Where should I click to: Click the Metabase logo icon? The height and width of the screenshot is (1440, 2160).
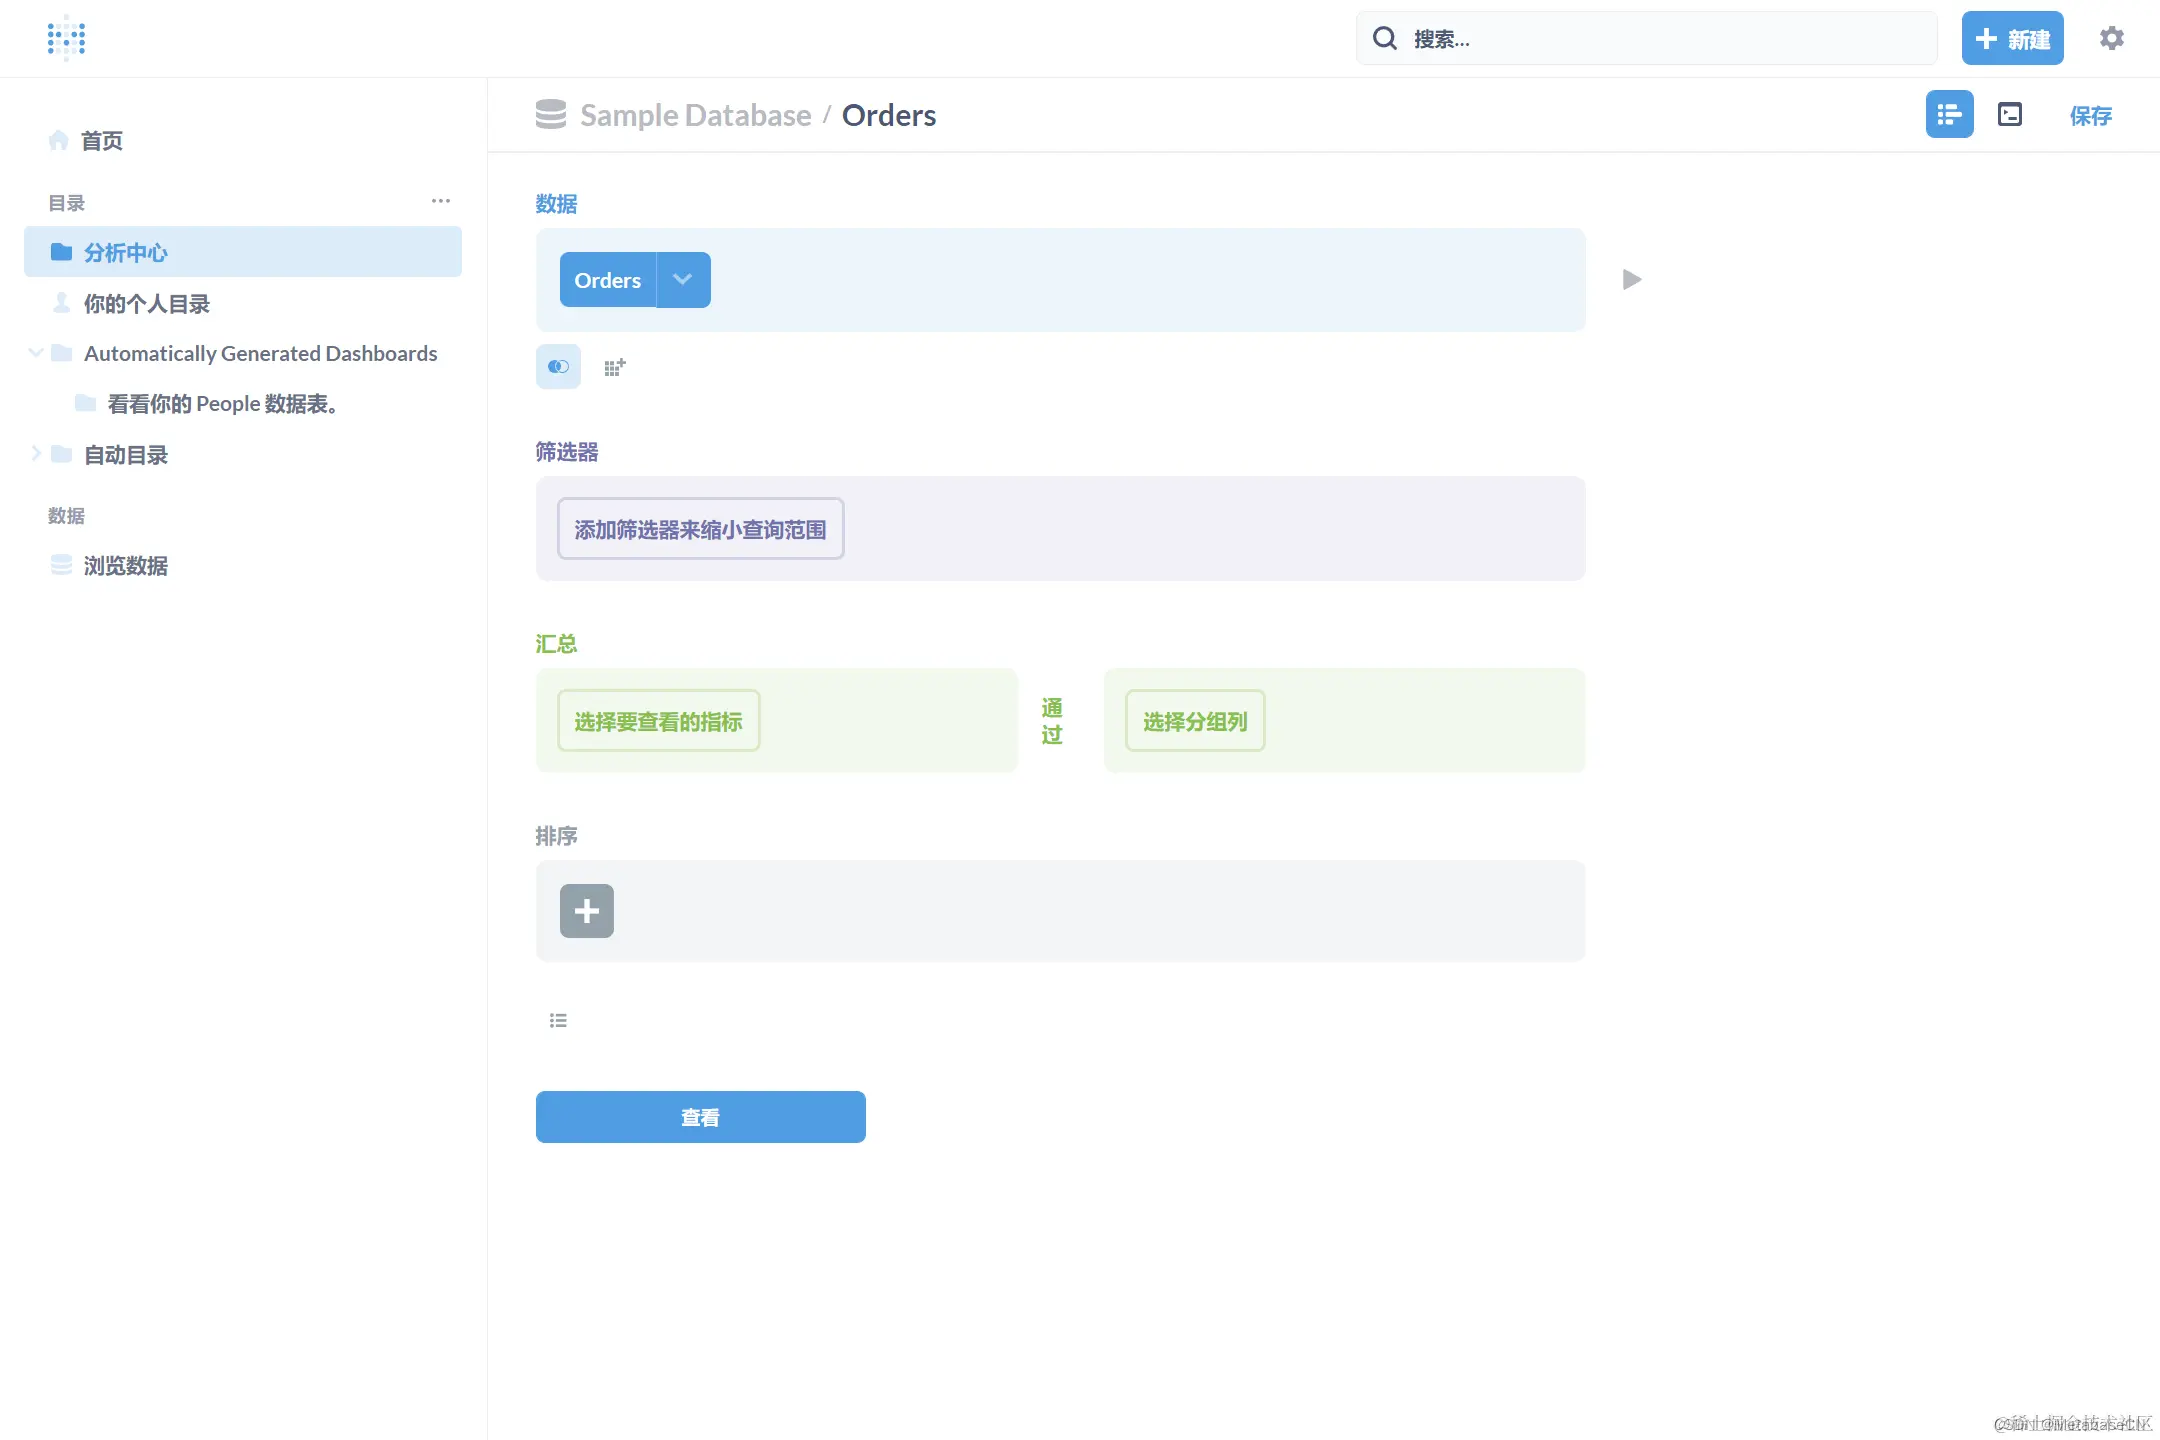pos(66,38)
